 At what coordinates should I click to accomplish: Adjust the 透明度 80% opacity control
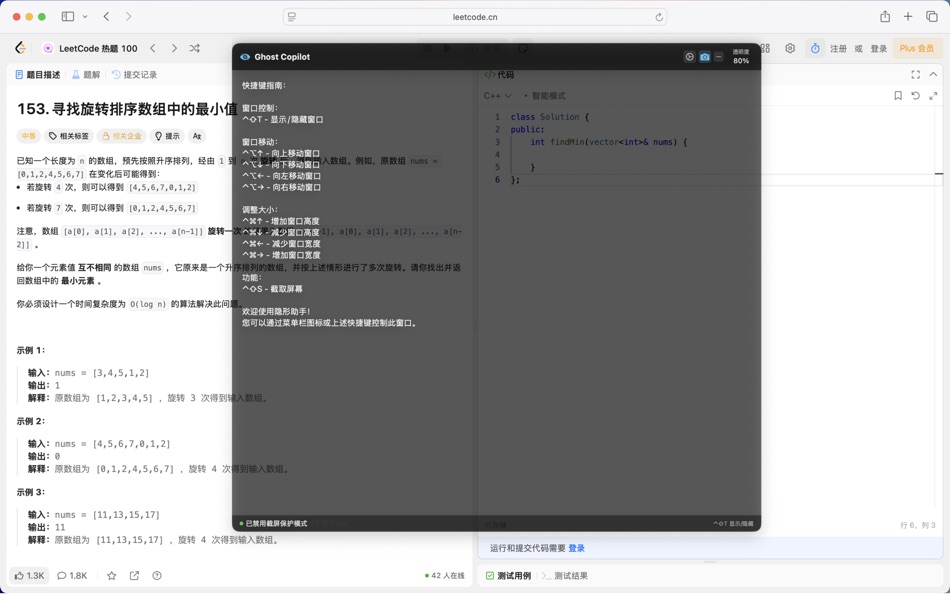tap(741, 56)
